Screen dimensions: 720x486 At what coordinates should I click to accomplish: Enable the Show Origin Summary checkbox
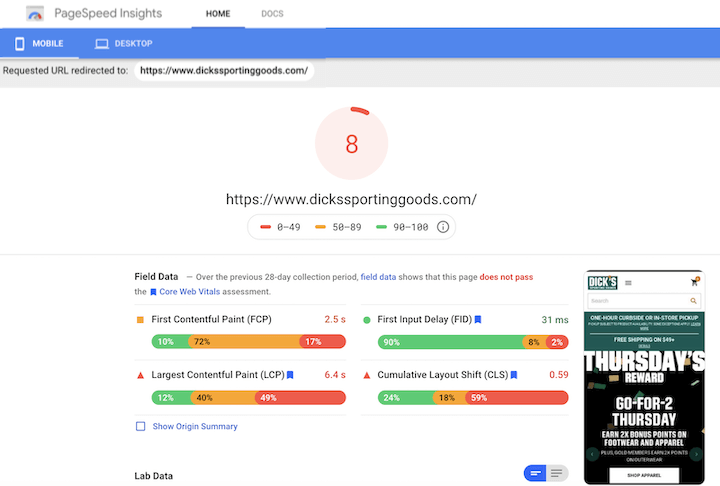[x=141, y=426]
